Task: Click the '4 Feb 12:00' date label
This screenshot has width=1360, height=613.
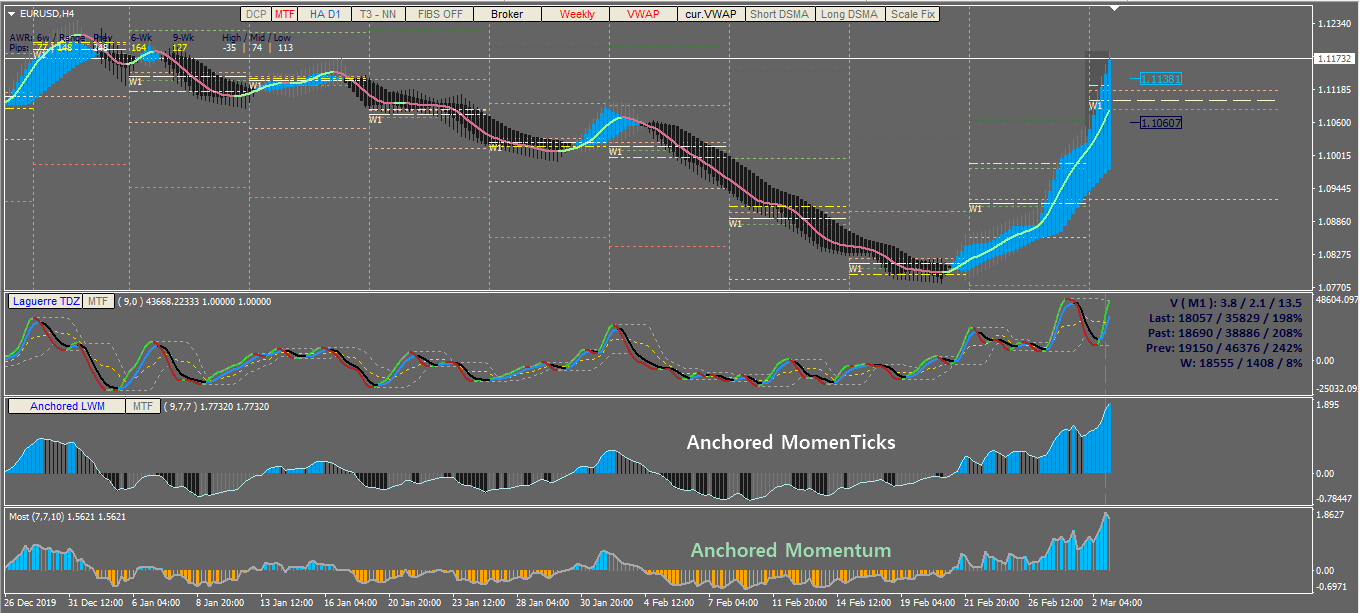Action: click(x=669, y=604)
